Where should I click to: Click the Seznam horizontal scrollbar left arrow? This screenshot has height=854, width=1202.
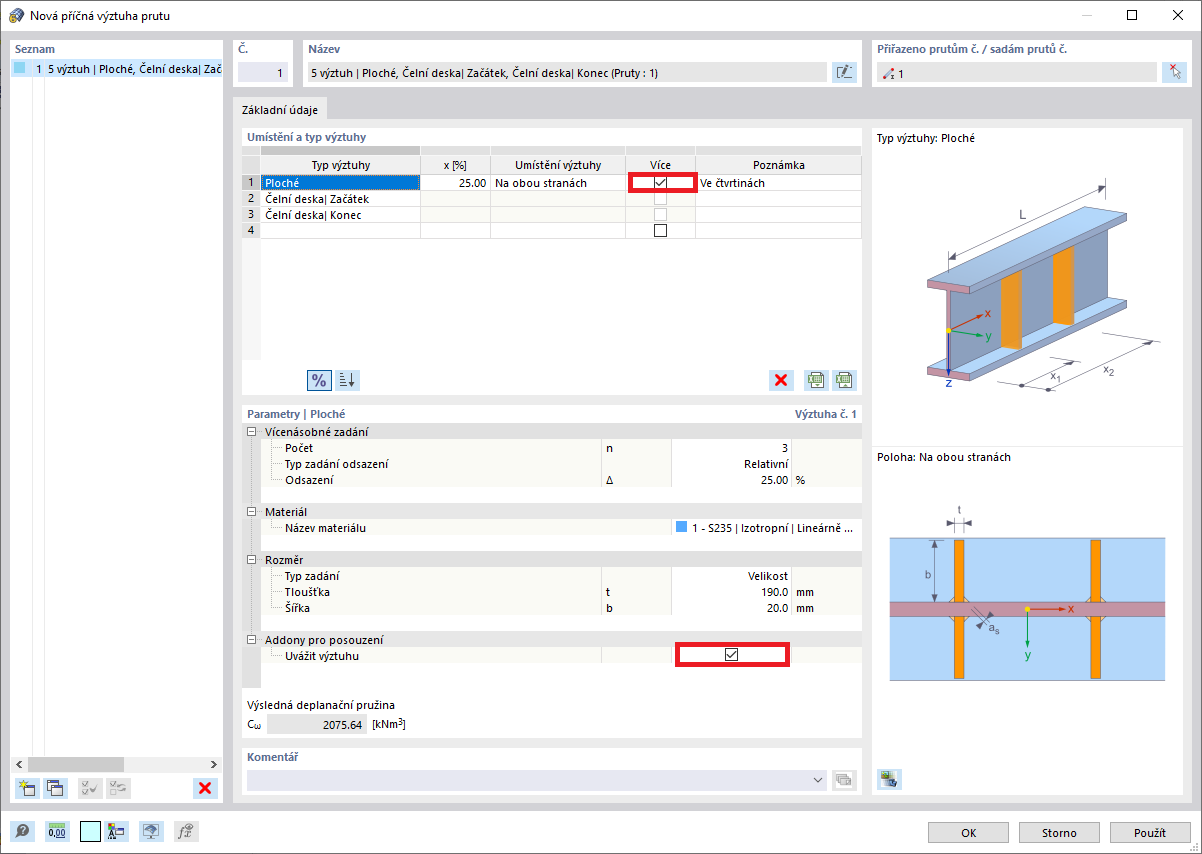[x=19, y=763]
